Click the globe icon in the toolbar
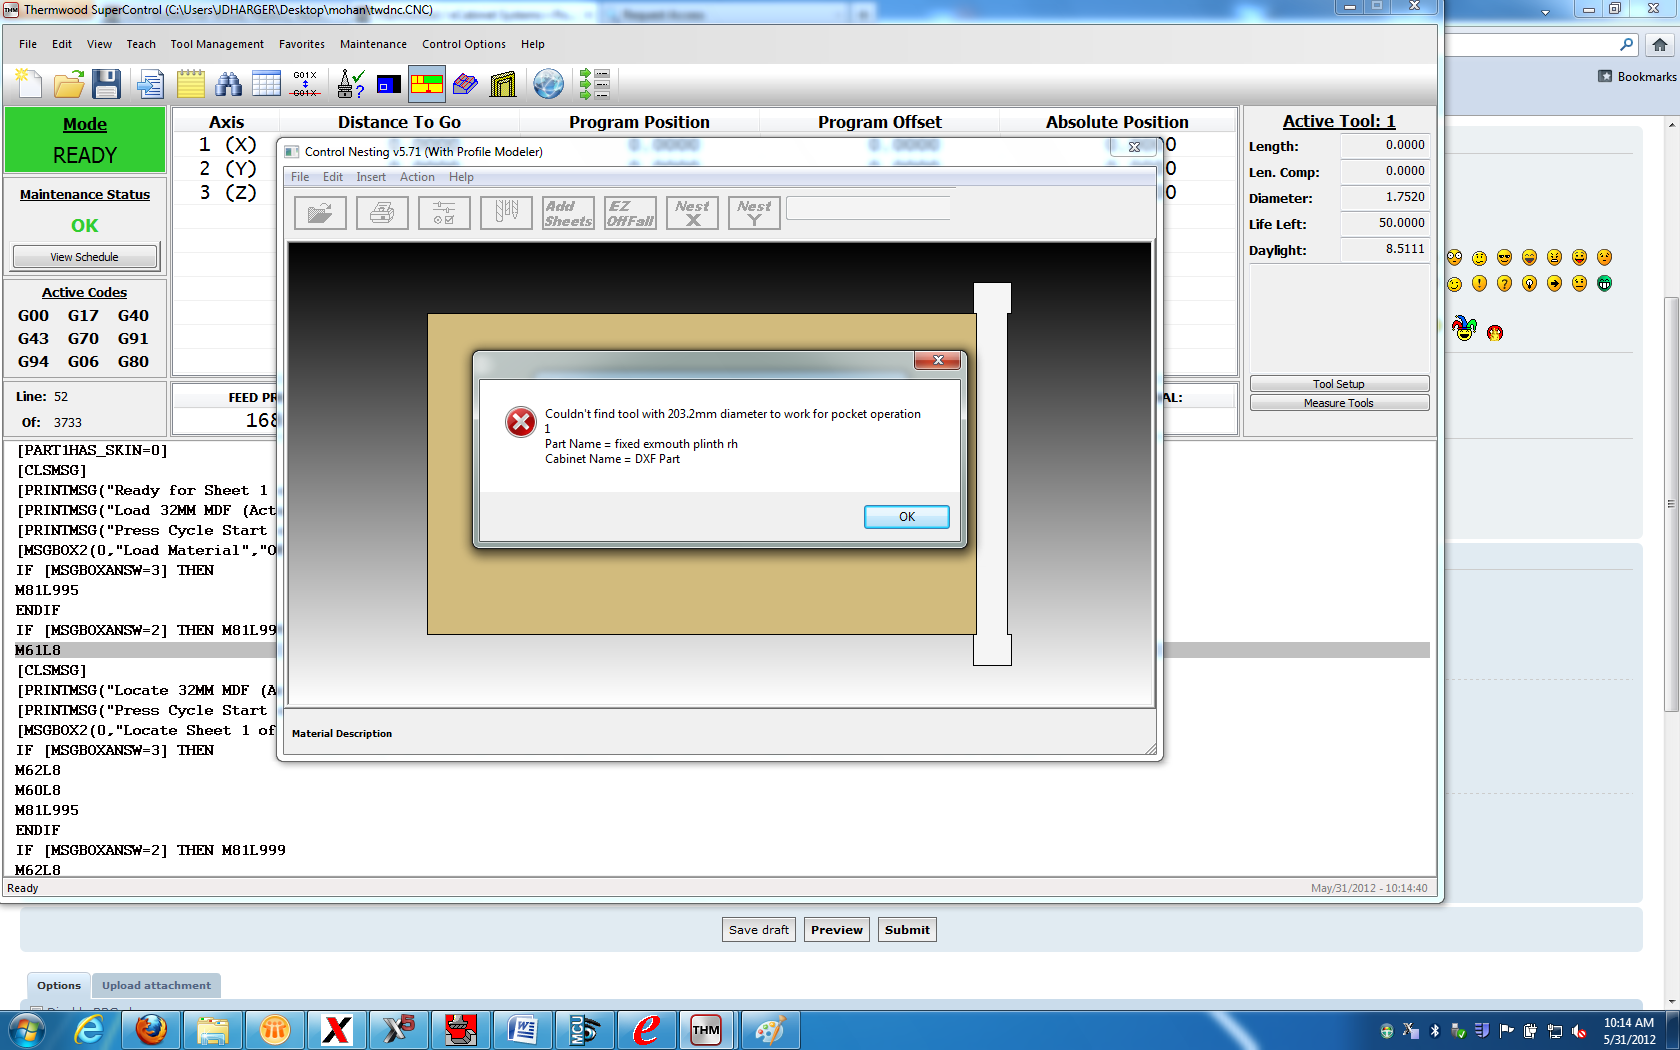This screenshot has height=1050, width=1680. pyautogui.click(x=548, y=84)
